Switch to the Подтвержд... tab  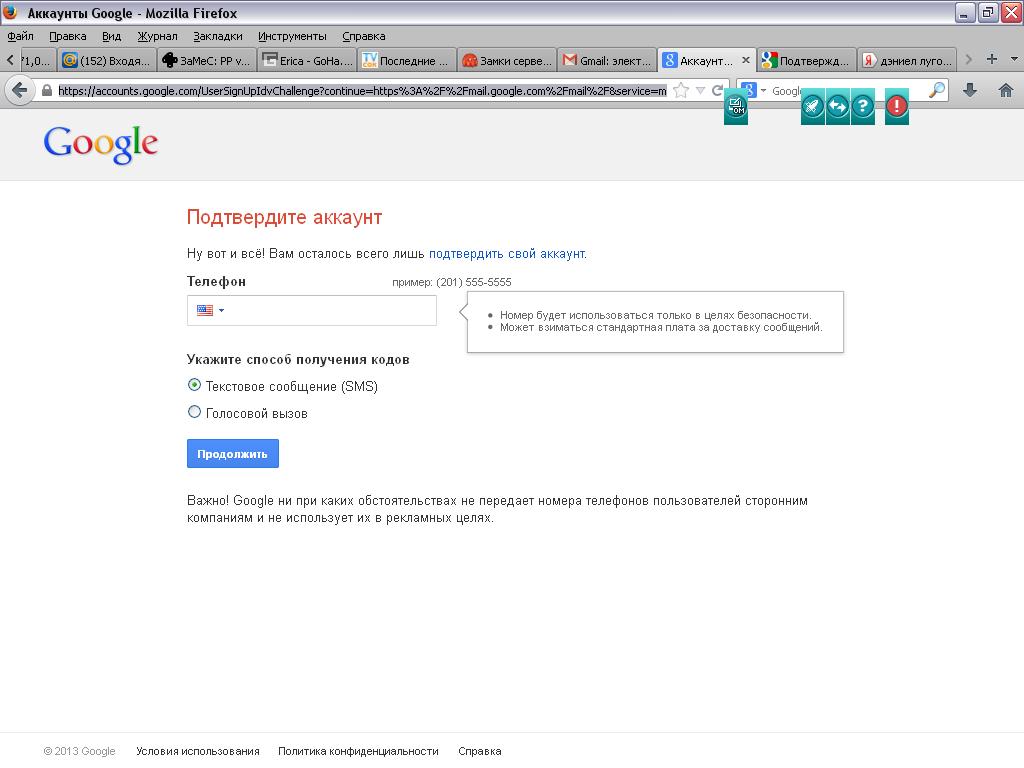(x=807, y=60)
